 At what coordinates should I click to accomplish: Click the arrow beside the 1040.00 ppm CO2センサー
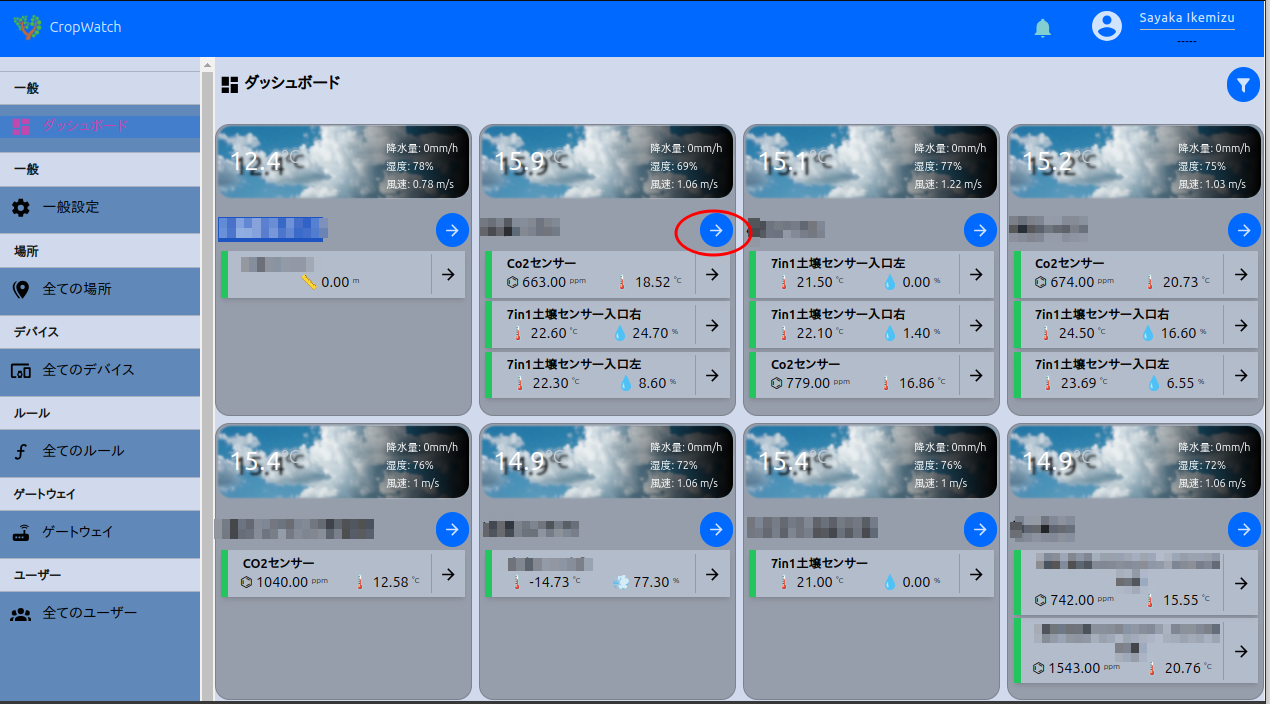(448, 574)
